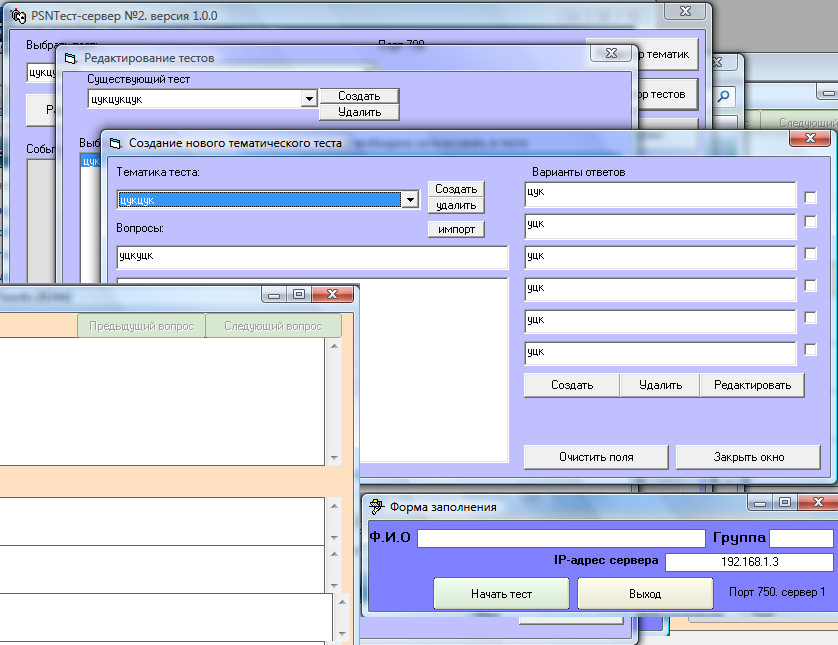The image size is (838, 645).
Task: Minimize the Форма заполнения window
Action: 760,502
